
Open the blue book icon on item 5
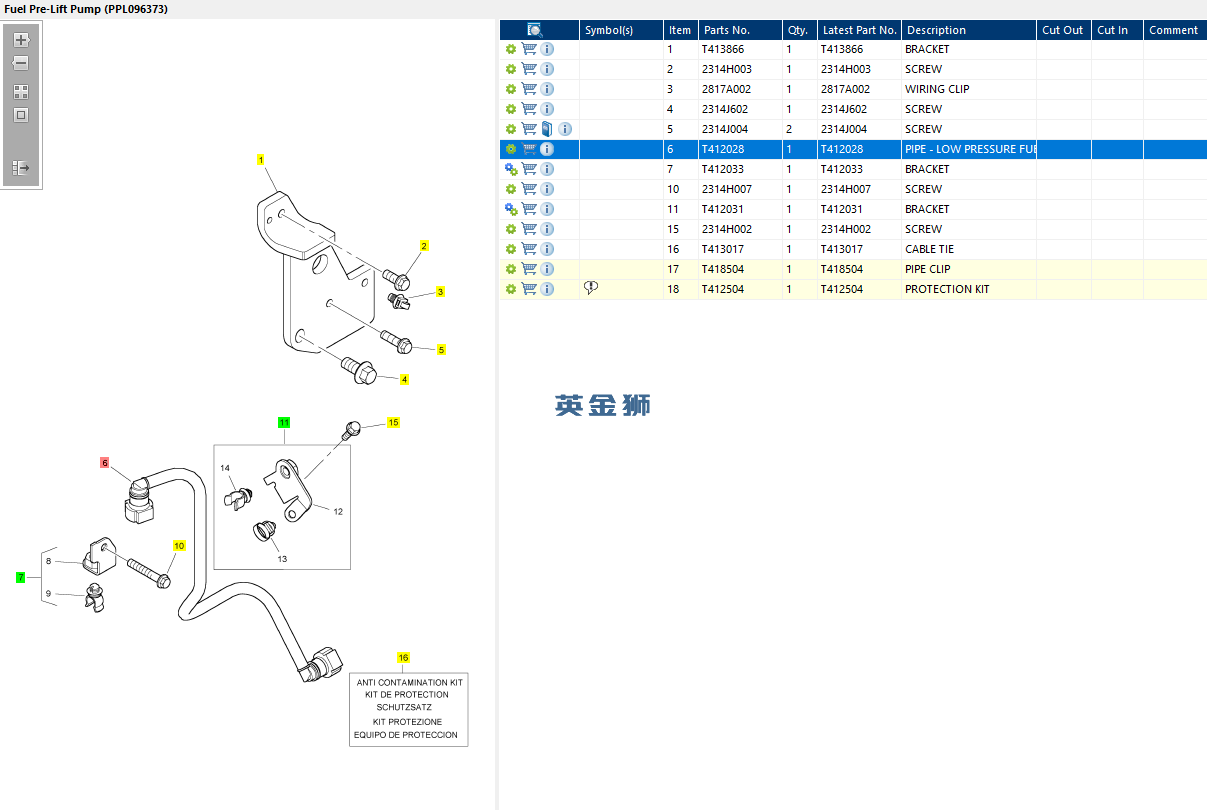(547, 129)
